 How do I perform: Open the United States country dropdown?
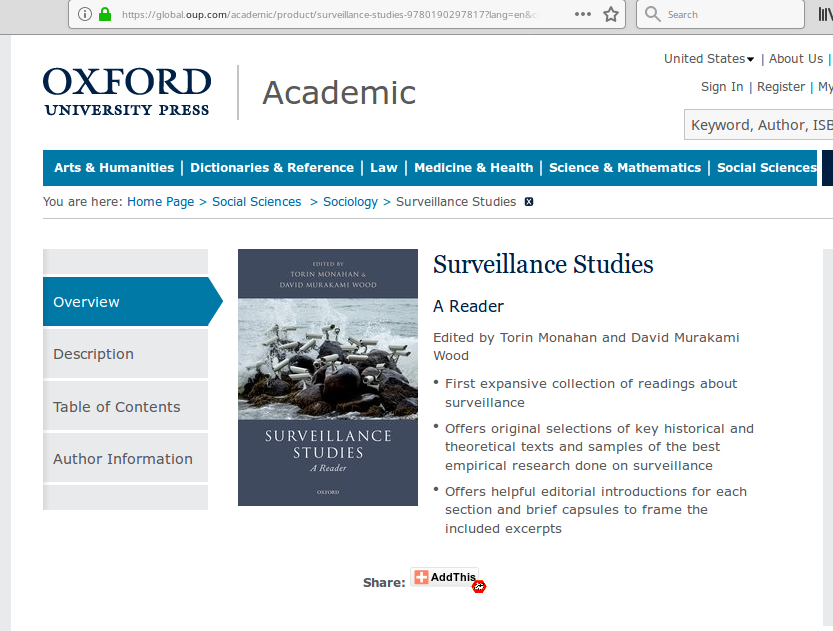[709, 58]
